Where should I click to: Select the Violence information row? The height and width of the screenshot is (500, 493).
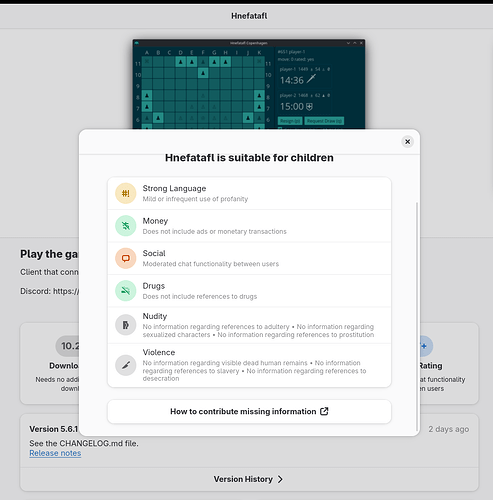[249, 365]
